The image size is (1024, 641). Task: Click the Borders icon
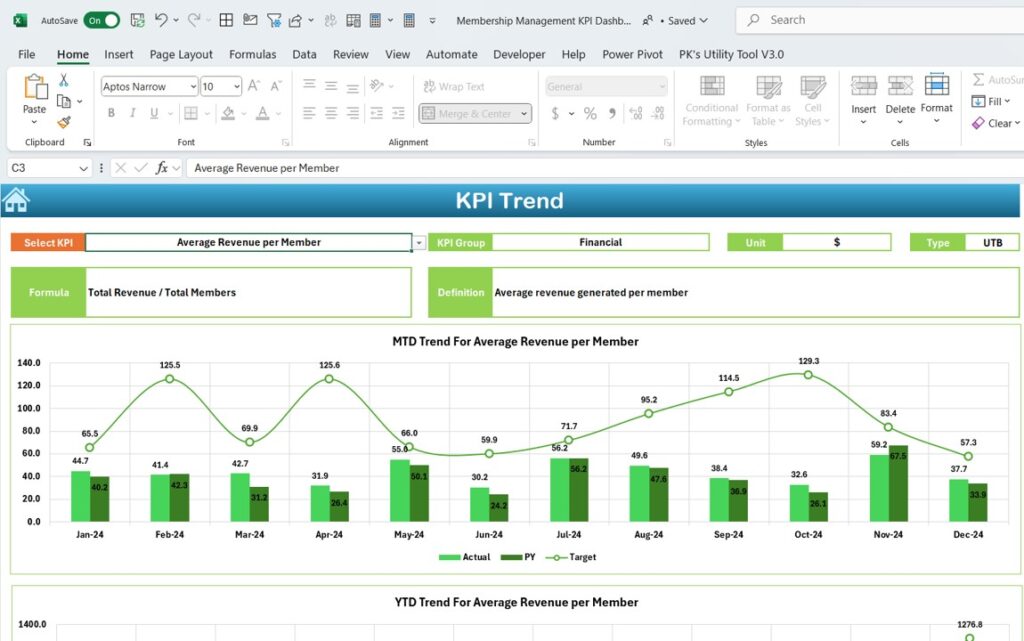(x=191, y=113)
